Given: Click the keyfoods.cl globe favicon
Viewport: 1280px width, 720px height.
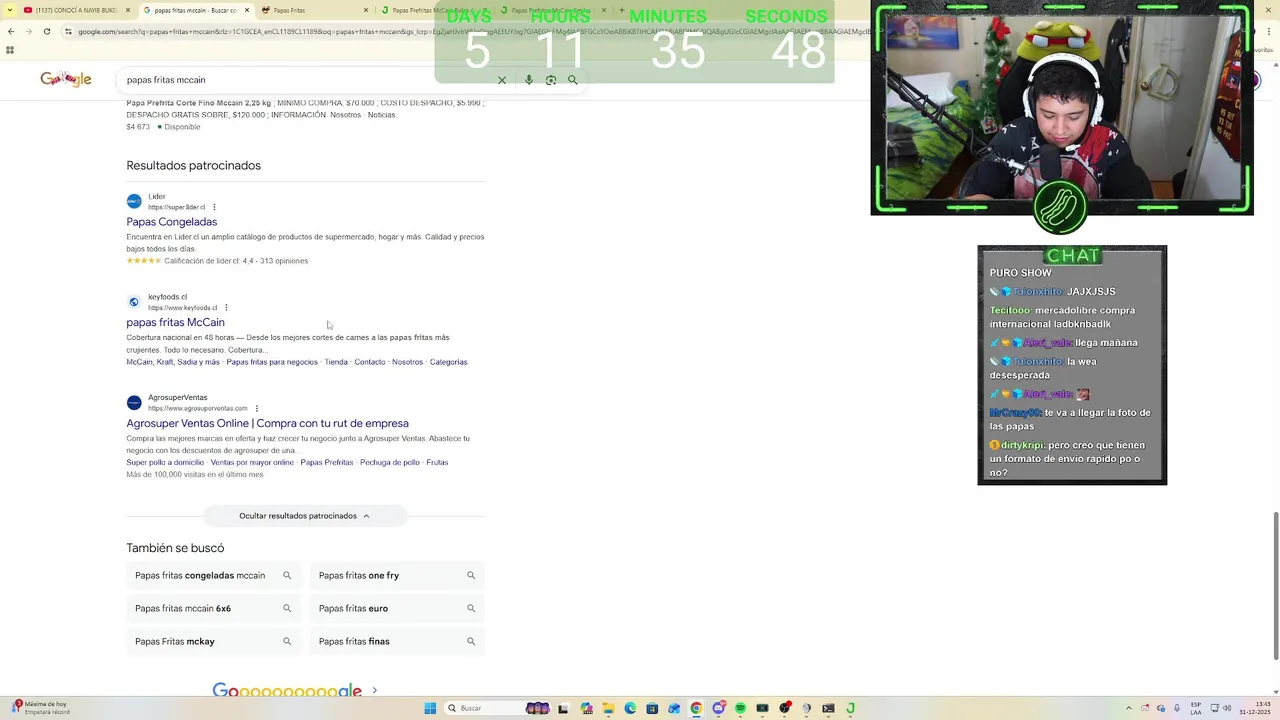Looking at the screenshot, I should click(134, 302).
